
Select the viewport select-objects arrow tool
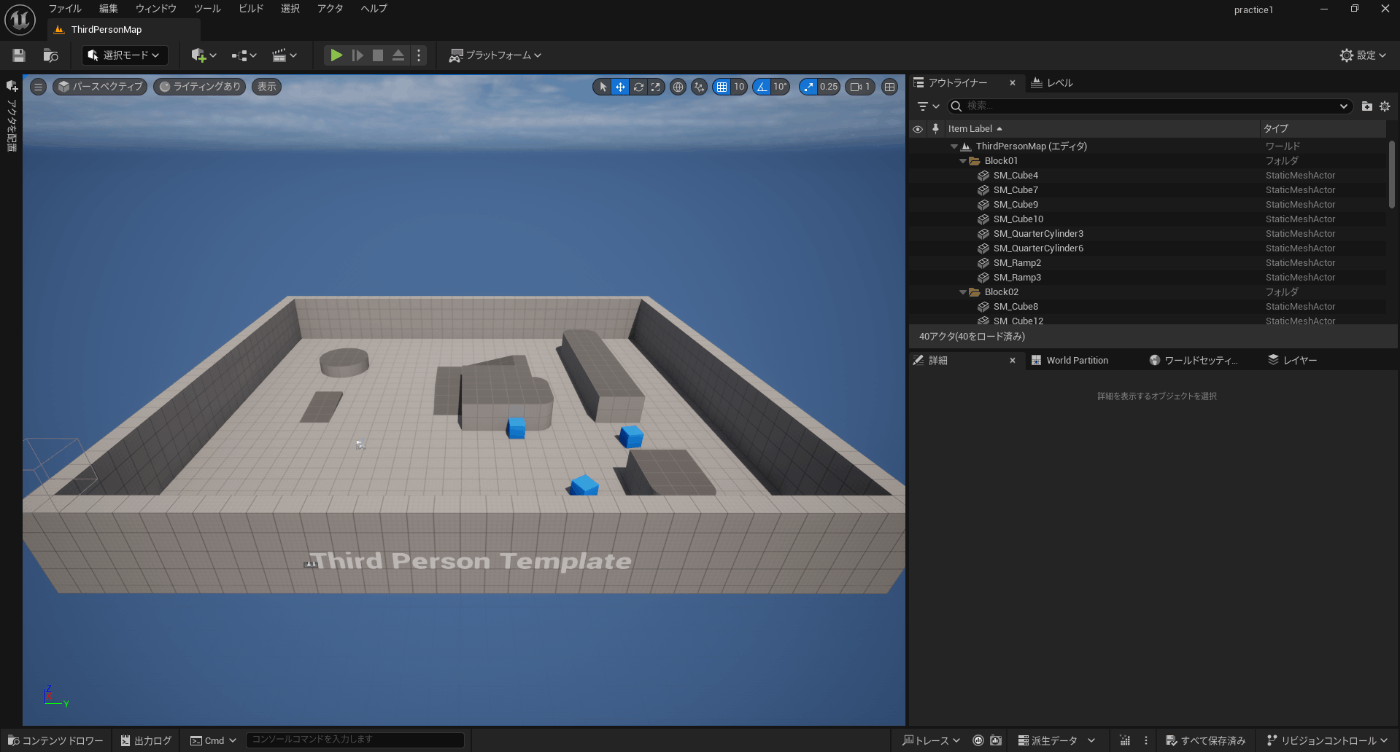pos(602,87)
